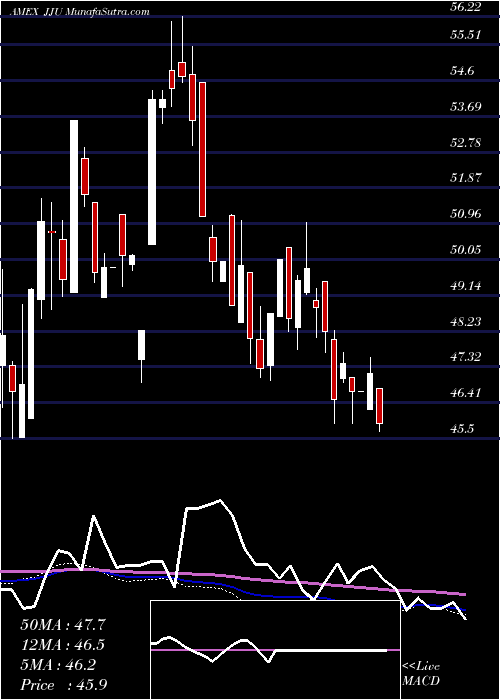Select the 52.78 price axis label
This screenshot has width=500, height=700.
pos(467,142)
